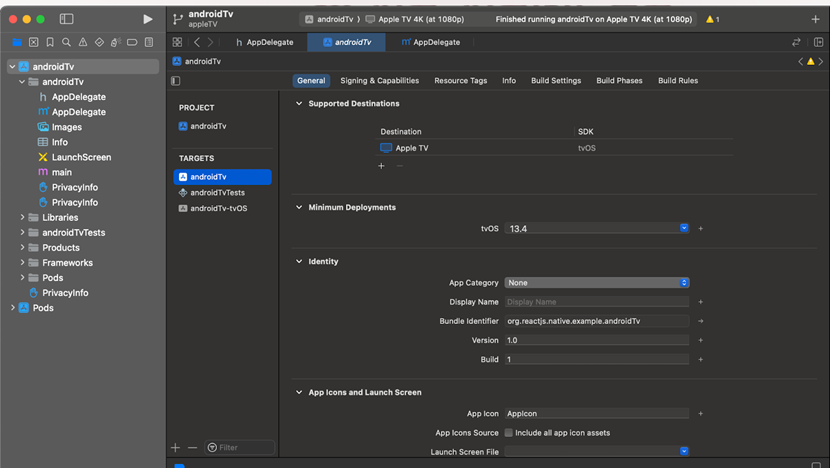Open the main file in navigator
Viewport: 830px width, 468px height.
(61, 172)
